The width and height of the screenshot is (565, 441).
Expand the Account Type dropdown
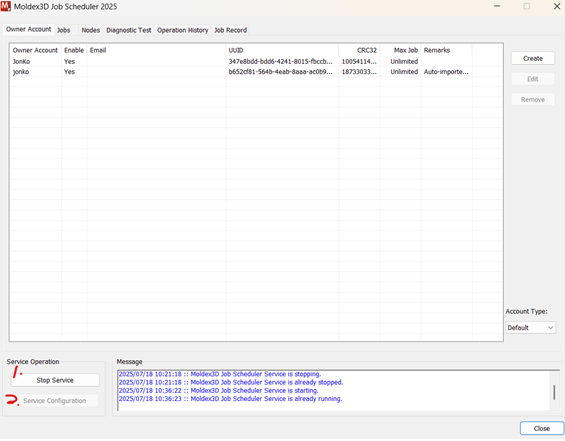point(530,328)
